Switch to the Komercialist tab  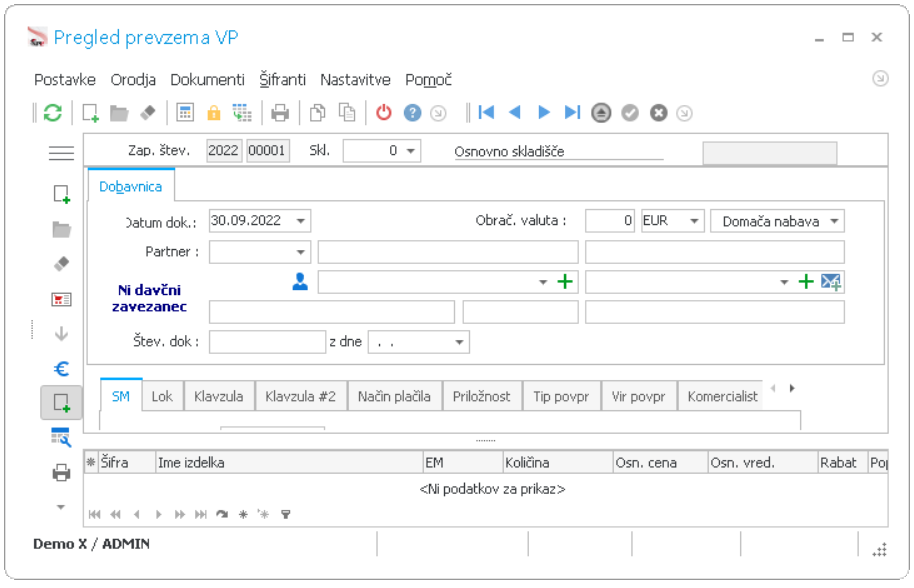[722, 396]
